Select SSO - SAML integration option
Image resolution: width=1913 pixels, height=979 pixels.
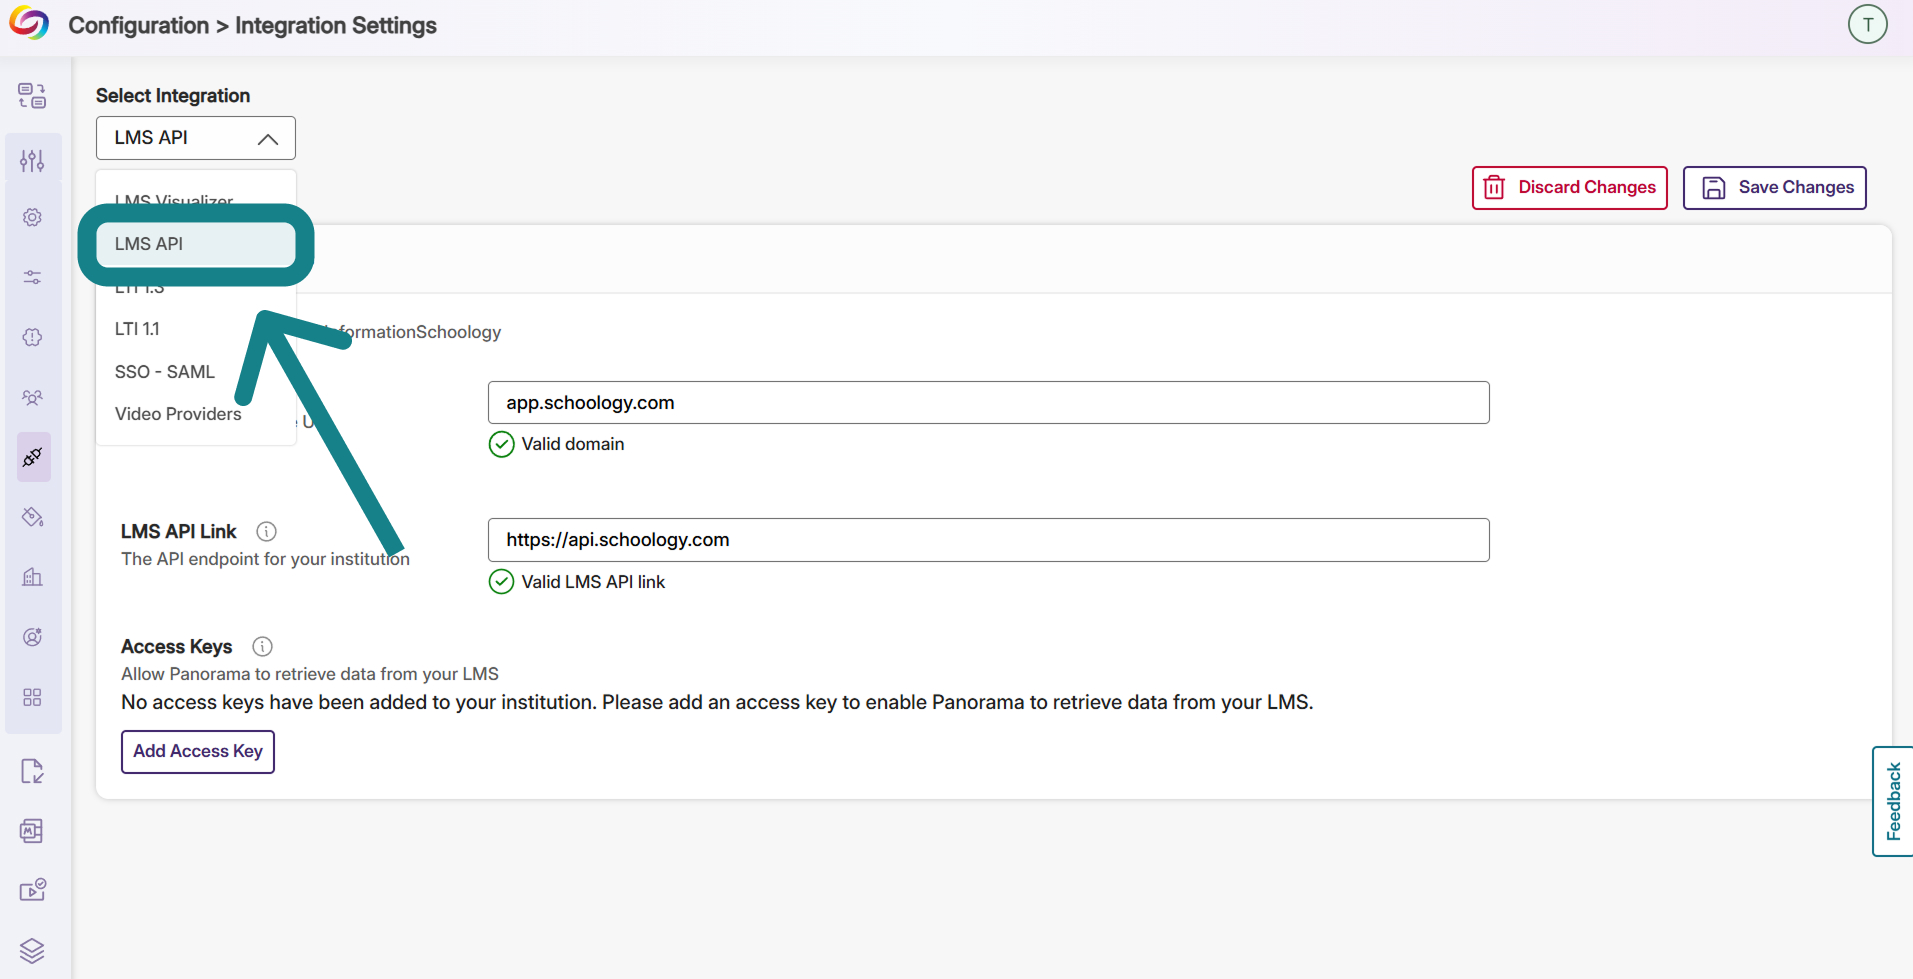(x=165, y=372)
